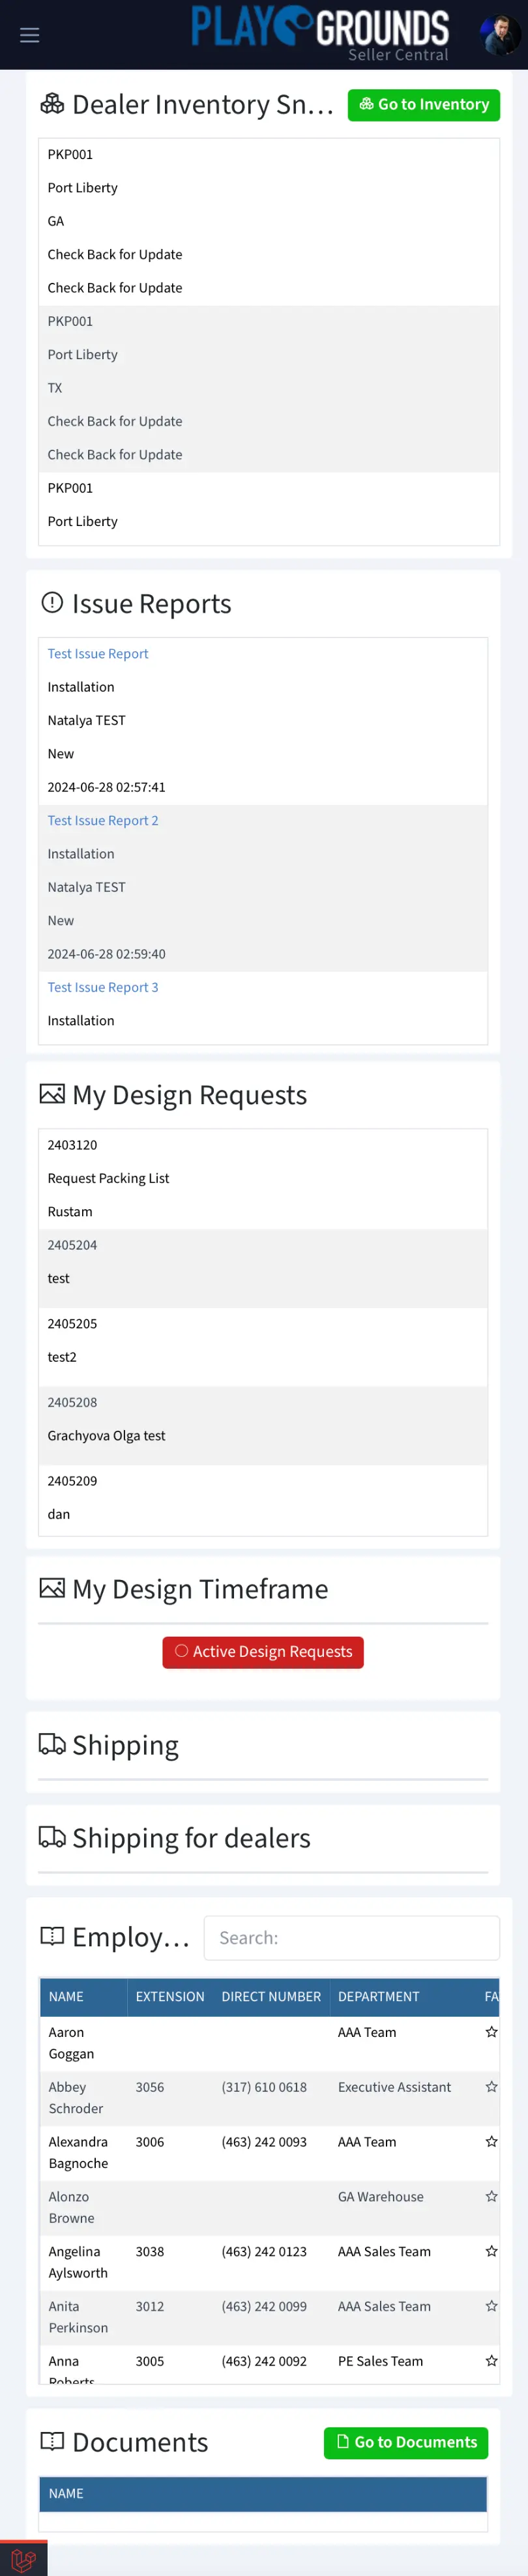Click the Active Design Requests button
Image resolution: width=528 pixels, height=2576 pixels.
[x=263, y=1652]
